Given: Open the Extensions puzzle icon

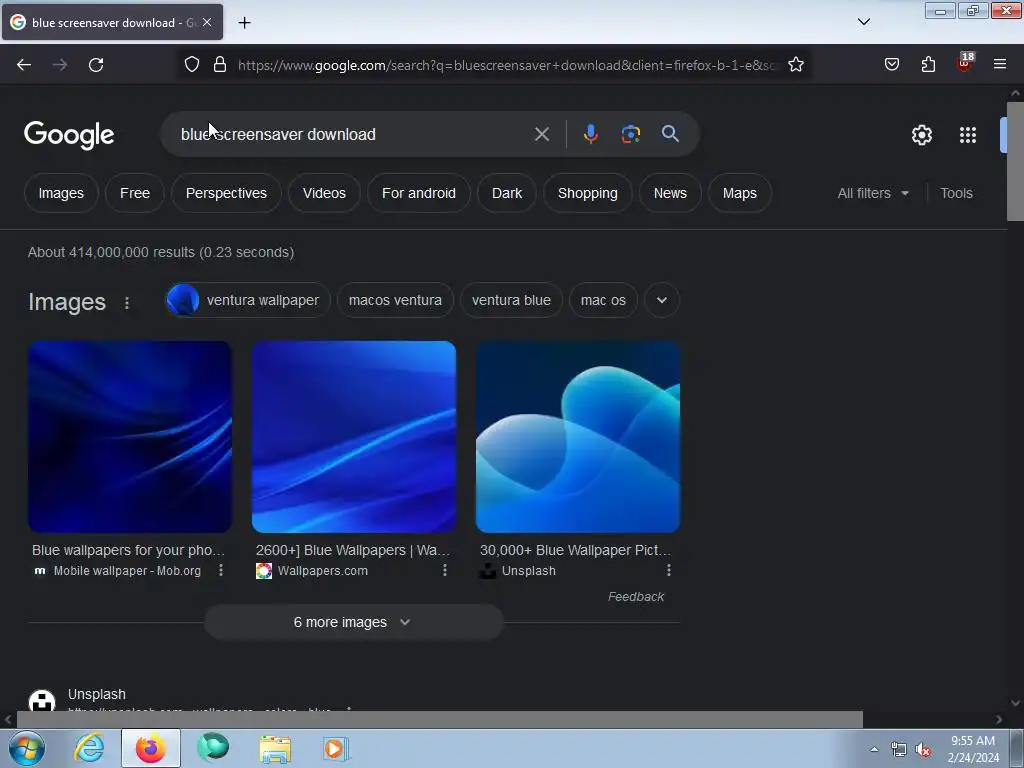Looking at the screenshot, I should click(x=928, y=65).
